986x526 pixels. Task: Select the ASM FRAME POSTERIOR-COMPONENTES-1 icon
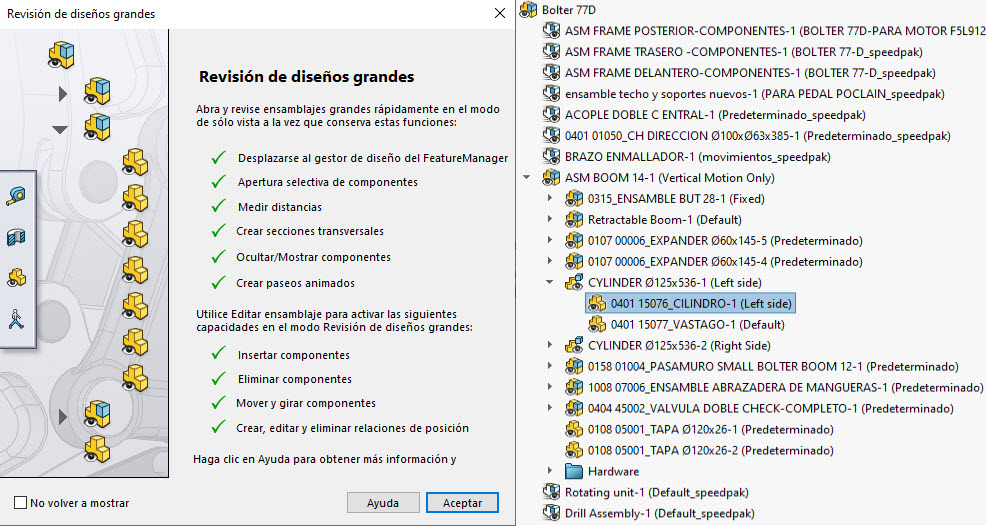pyautogui.click(x=551, y=30)
